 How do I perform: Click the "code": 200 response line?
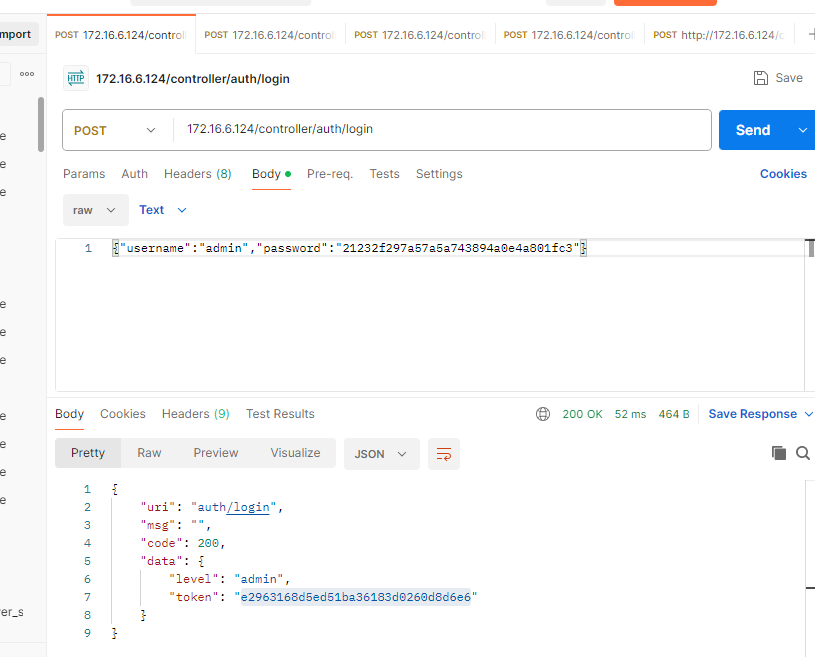point(182,543)
